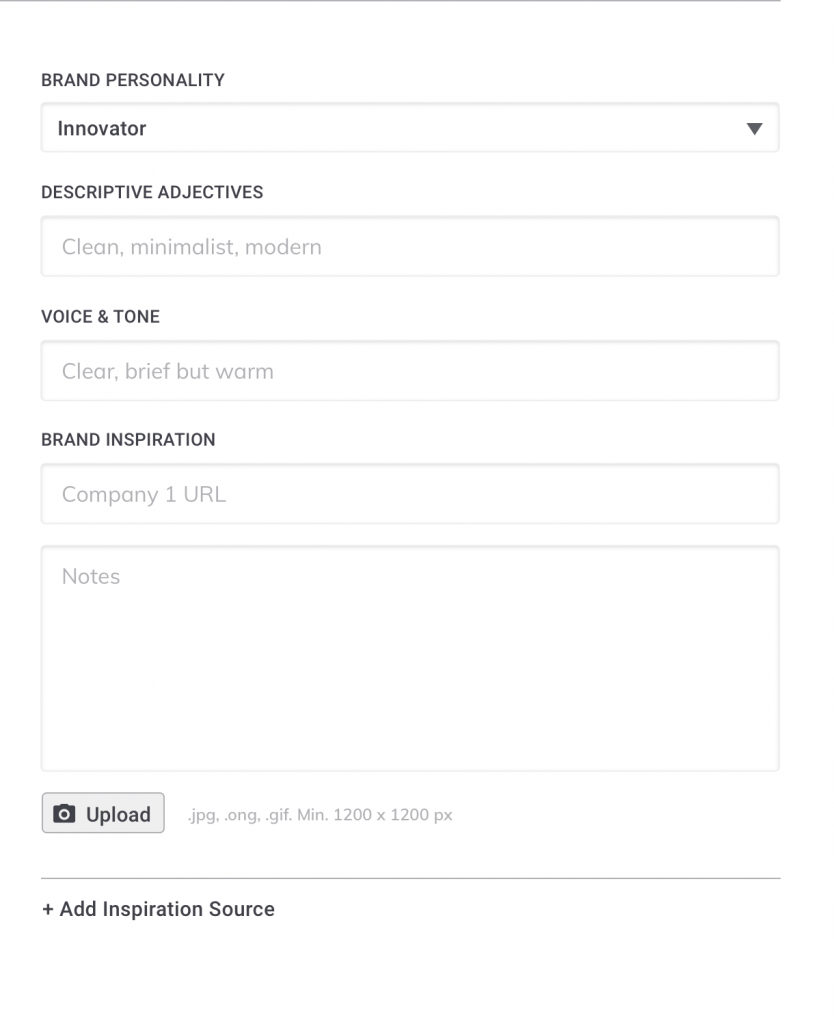Click the Notes placeholder word

point(91,577)
